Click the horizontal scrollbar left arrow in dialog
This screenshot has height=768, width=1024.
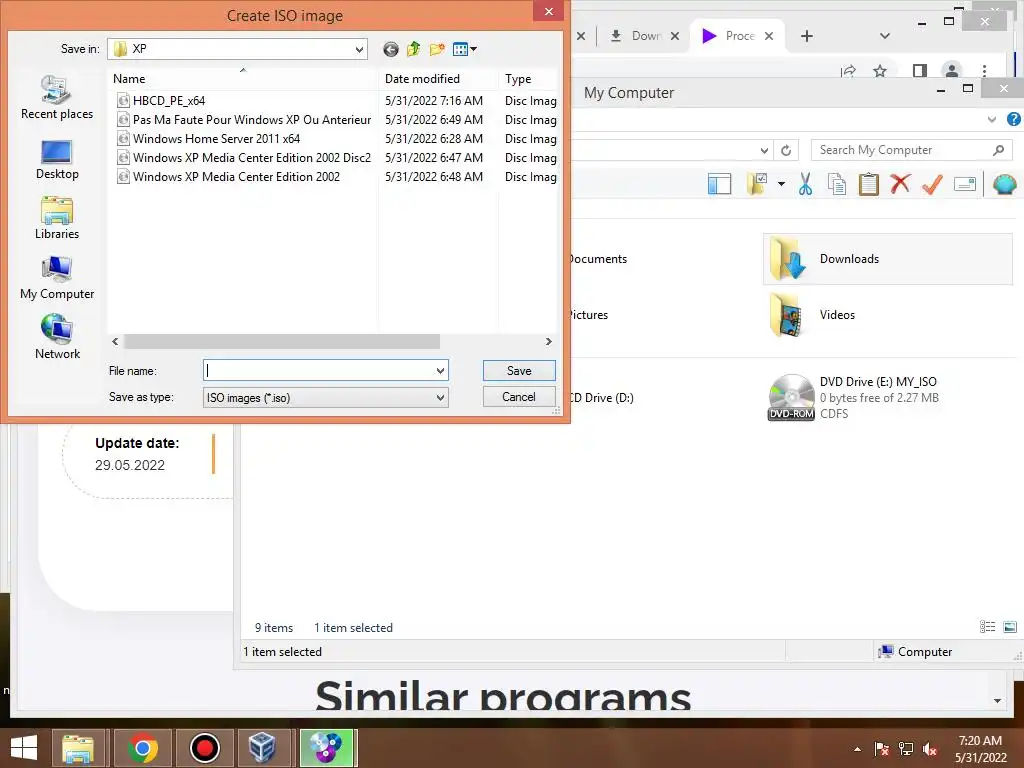[x=116, y=342]
